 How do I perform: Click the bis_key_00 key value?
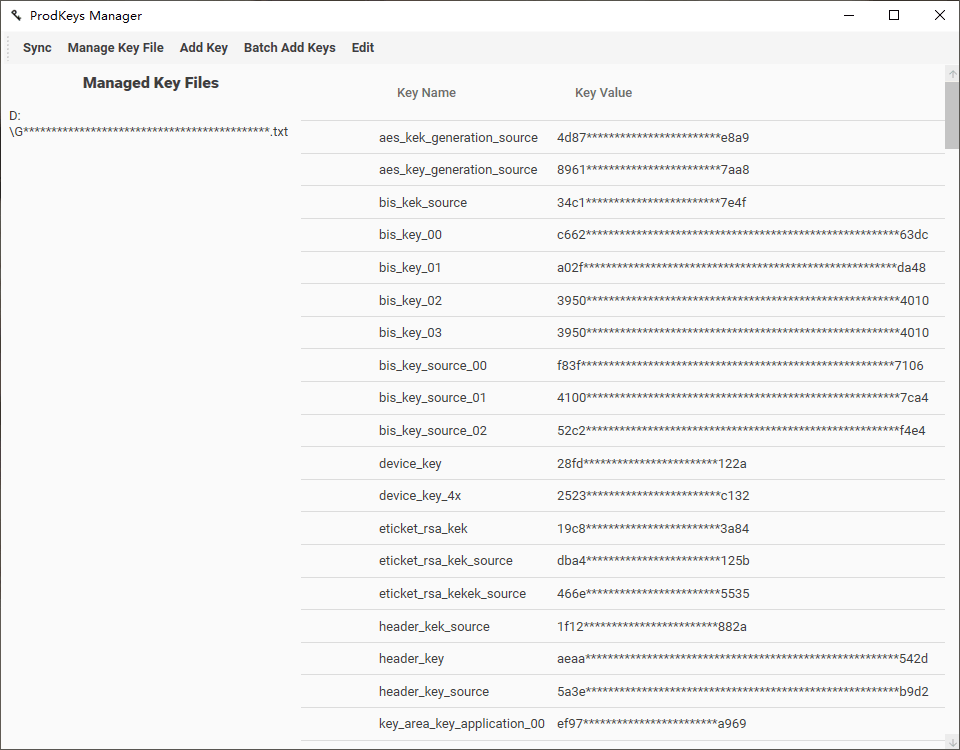pyautogui.click(x=742, y=236)
